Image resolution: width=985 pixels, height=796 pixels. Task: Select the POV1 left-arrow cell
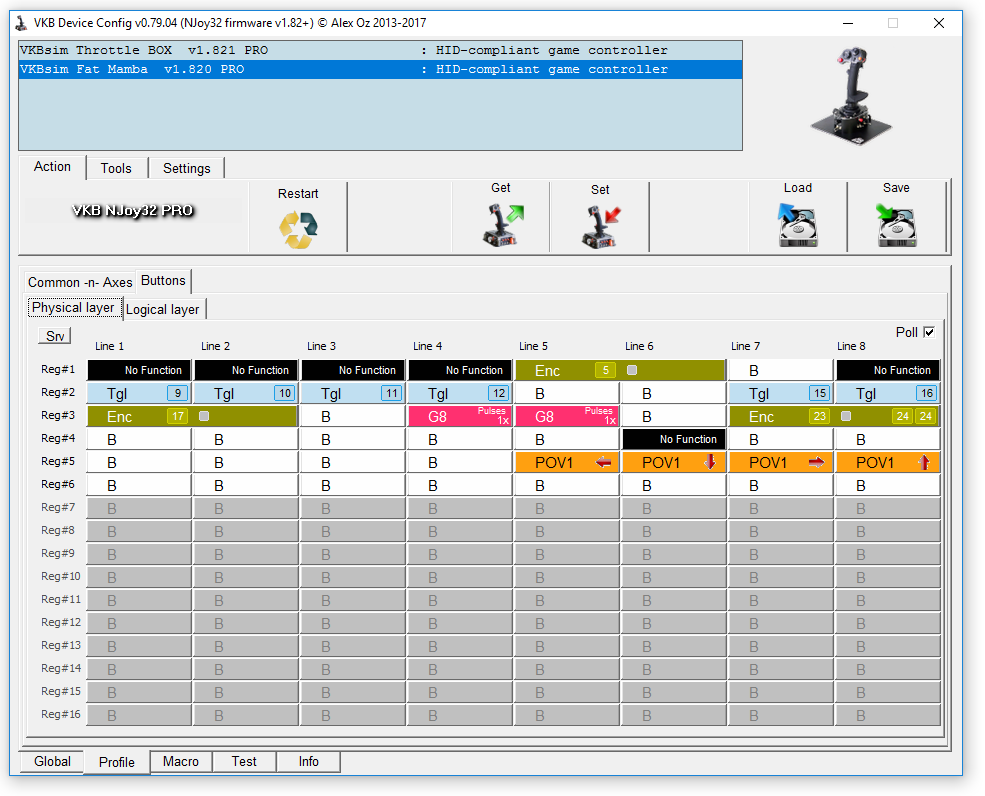point(567,463)
